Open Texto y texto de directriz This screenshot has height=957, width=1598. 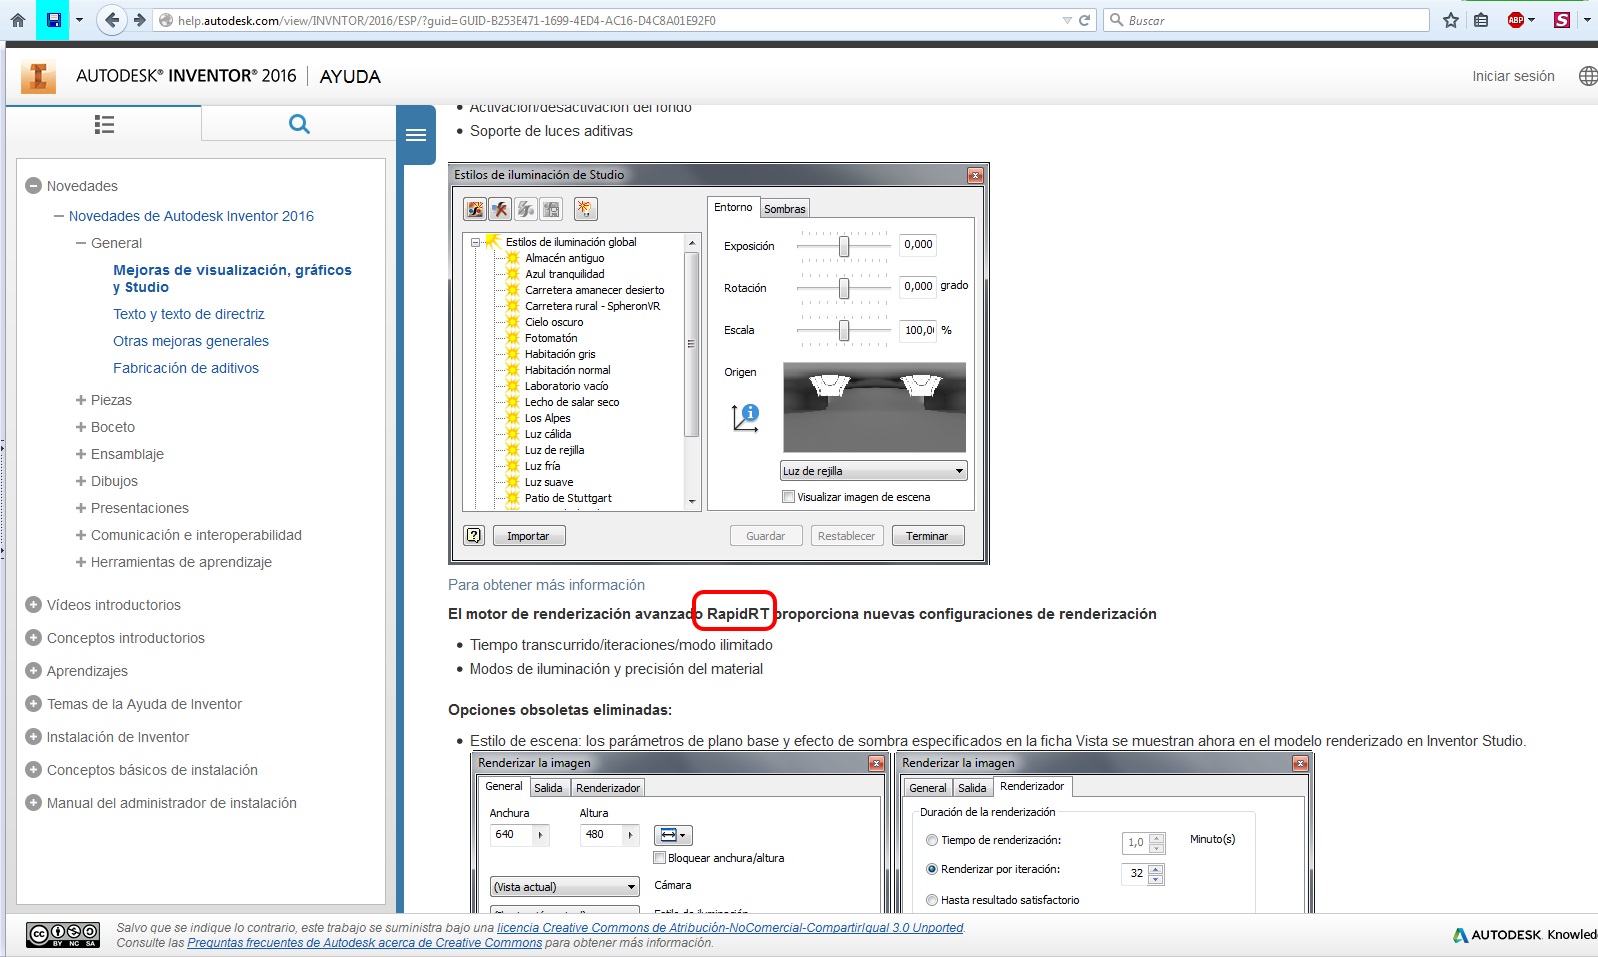point(189,314)
